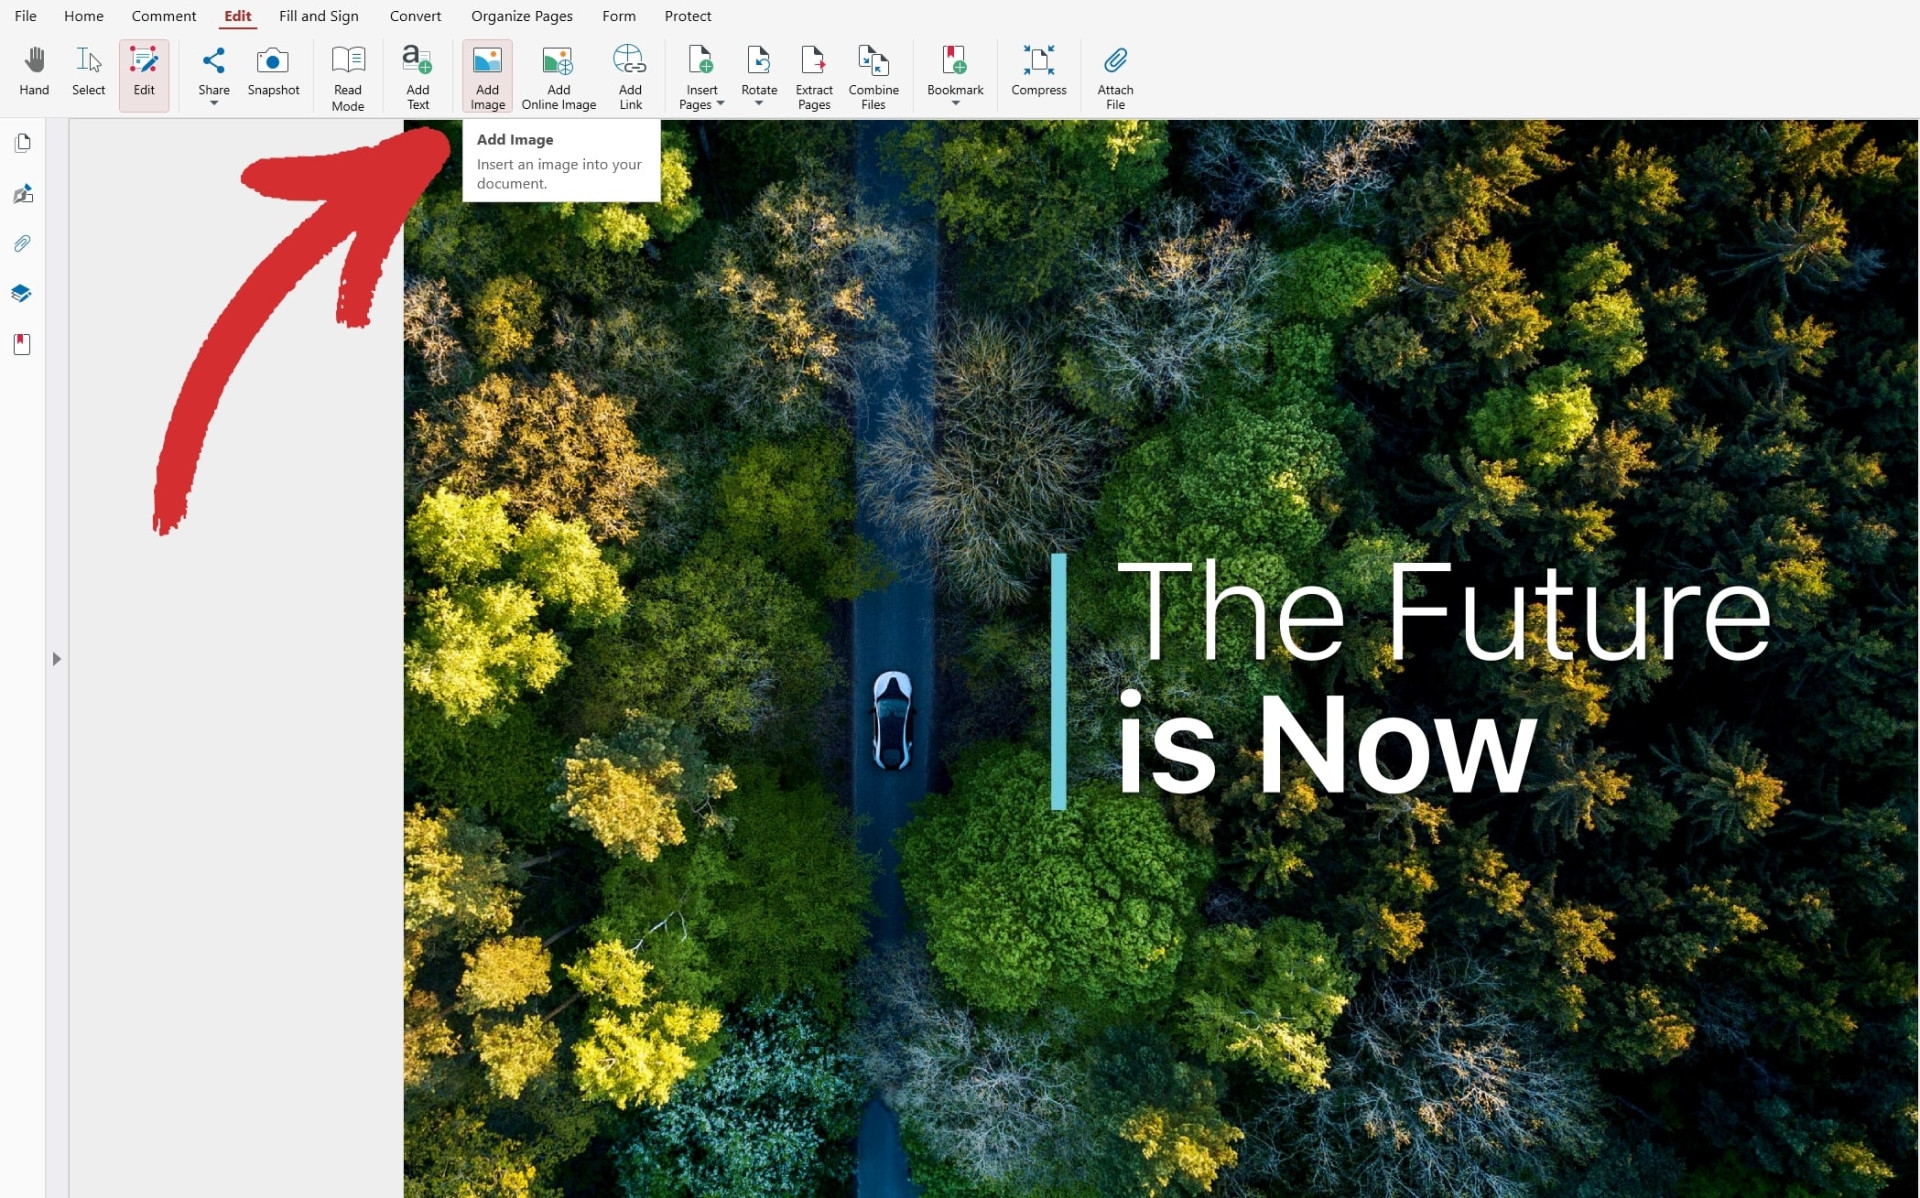Image resolution: width=1920 pixels, height=1198 pixels.
Task: Toggle the annotations sidebar panel
Action: point(26,193)
